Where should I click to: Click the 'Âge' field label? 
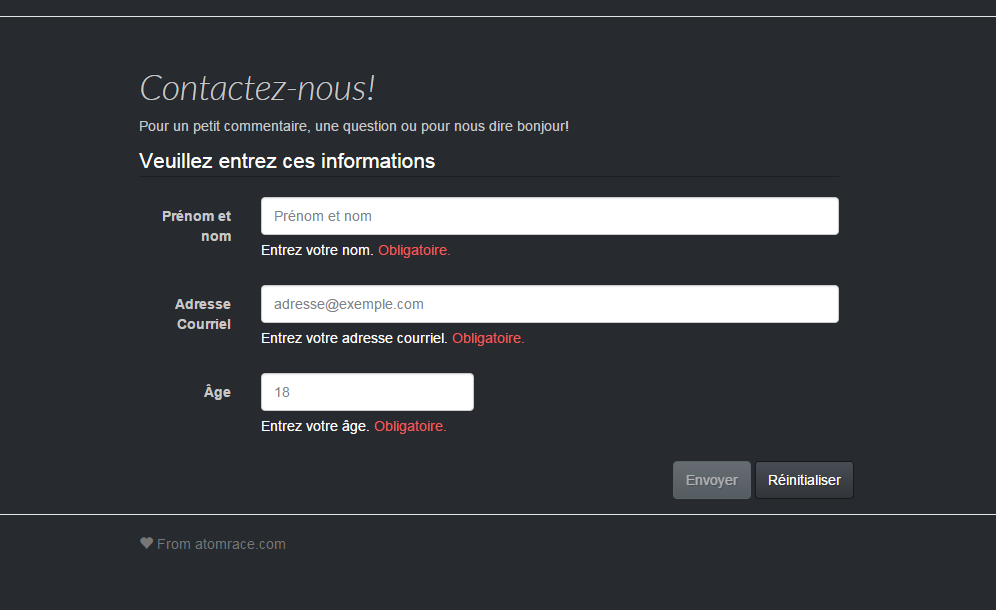216,392
